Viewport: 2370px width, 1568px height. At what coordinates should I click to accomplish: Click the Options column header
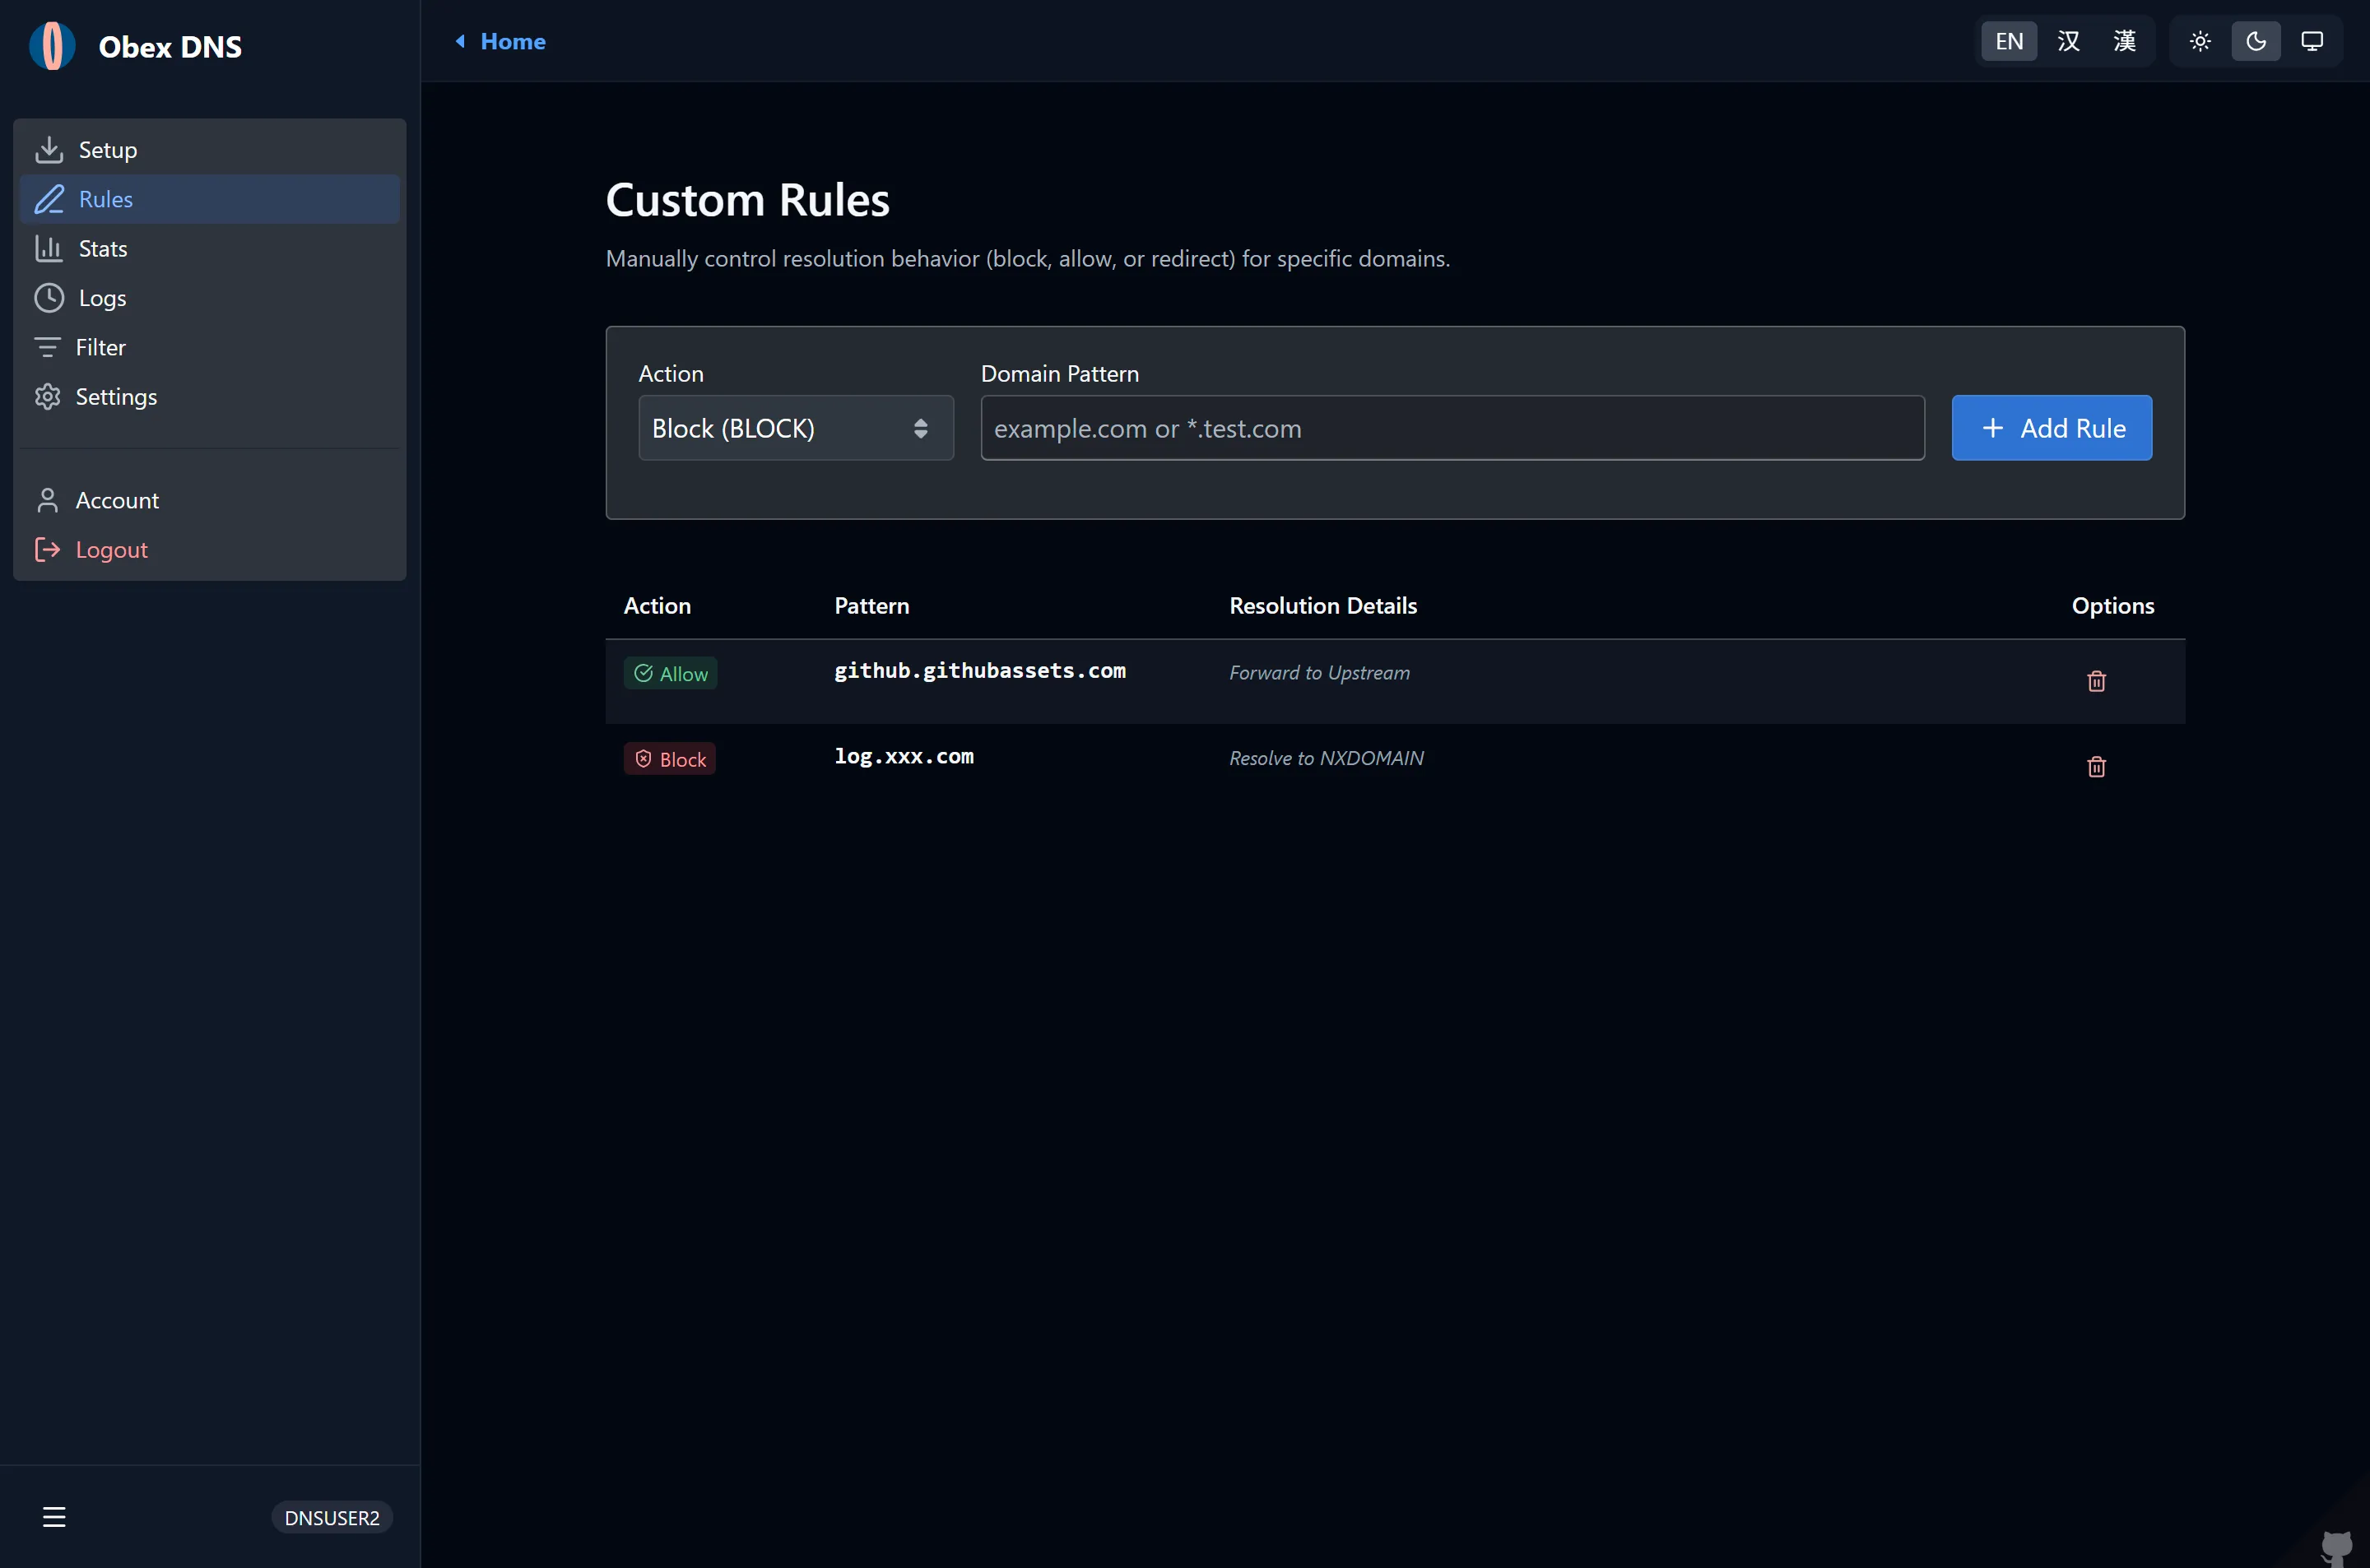pos(2113,606)
